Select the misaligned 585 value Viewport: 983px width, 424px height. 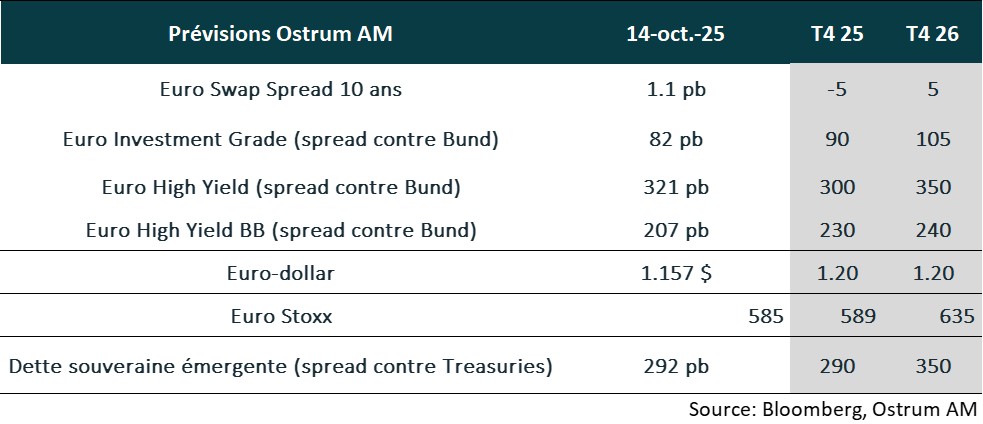click(x=765, y=317)
